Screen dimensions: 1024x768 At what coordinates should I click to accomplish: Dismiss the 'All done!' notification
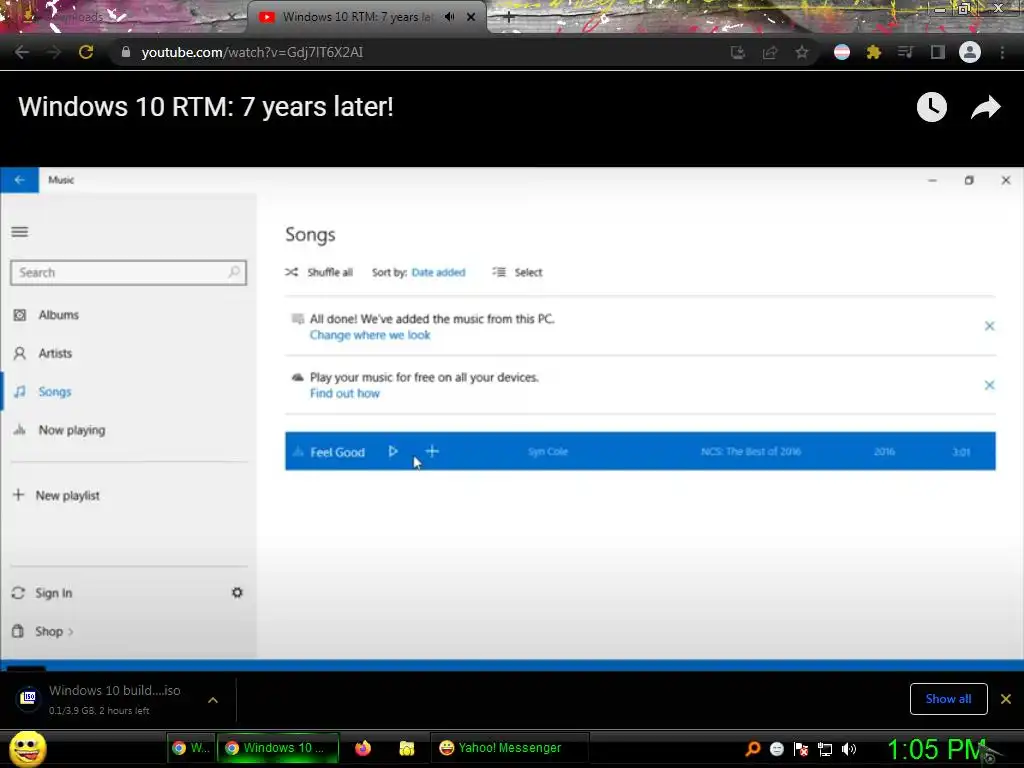coord(989,326)
